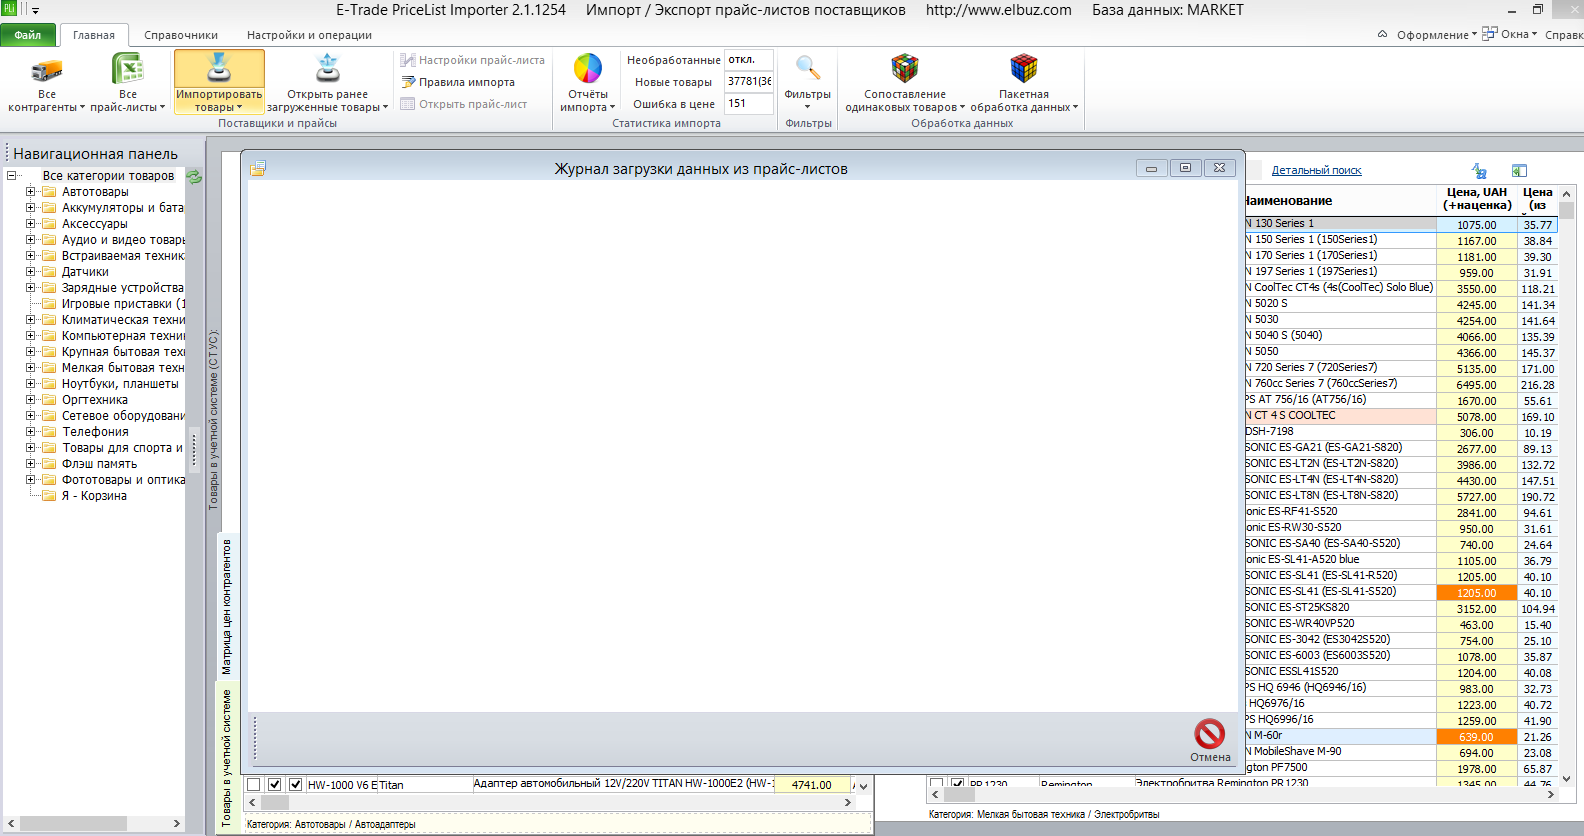Image resolution: width=1584 pixels, height=836 pixels.
Task: Click the ribbon collapse caret near Оформление
Action: (x=1382, y=34)
